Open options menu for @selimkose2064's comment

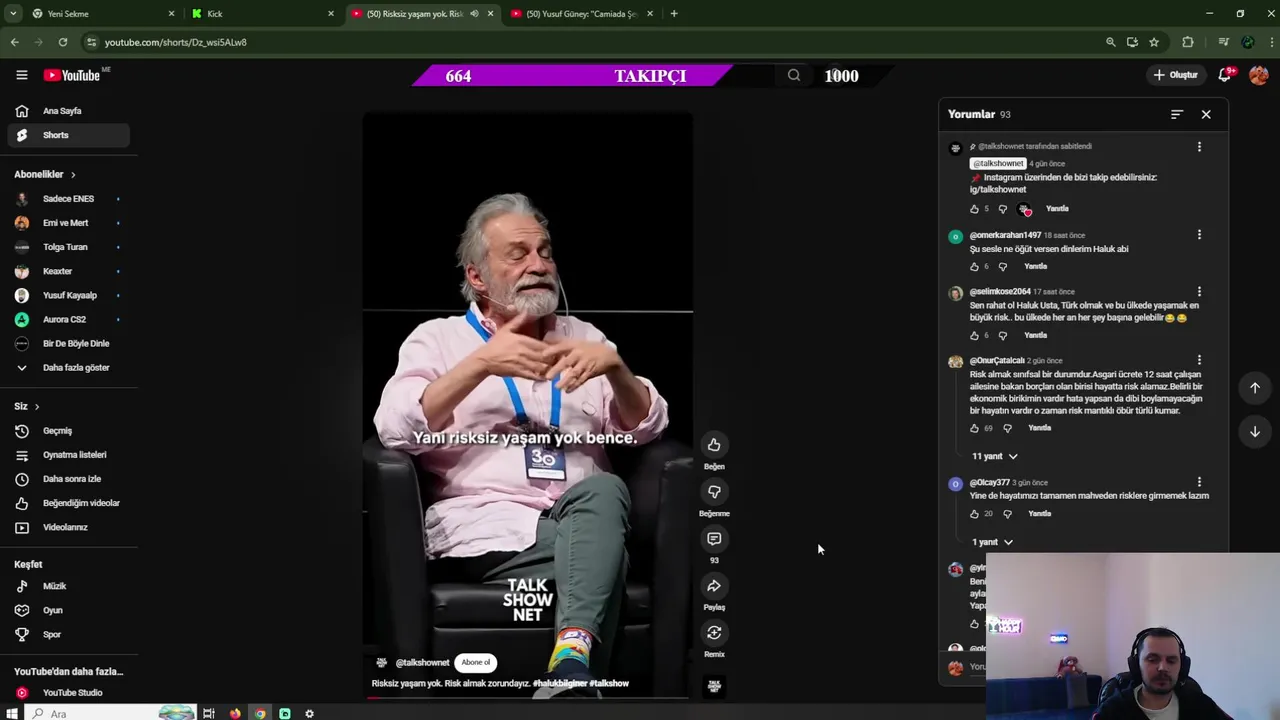click(1199, 292)
